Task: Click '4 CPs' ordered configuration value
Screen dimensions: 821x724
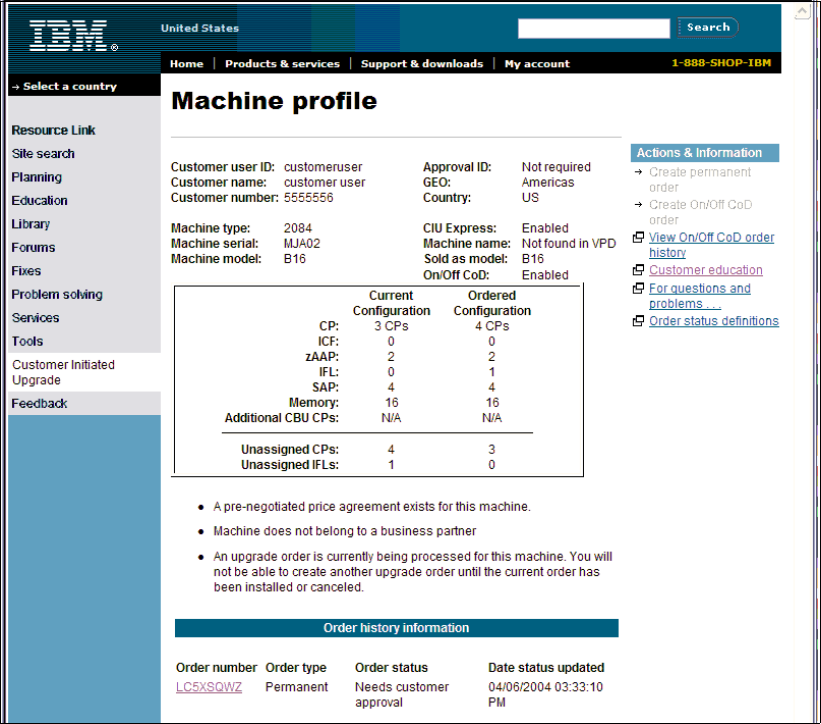Action: tap(492, 326)
